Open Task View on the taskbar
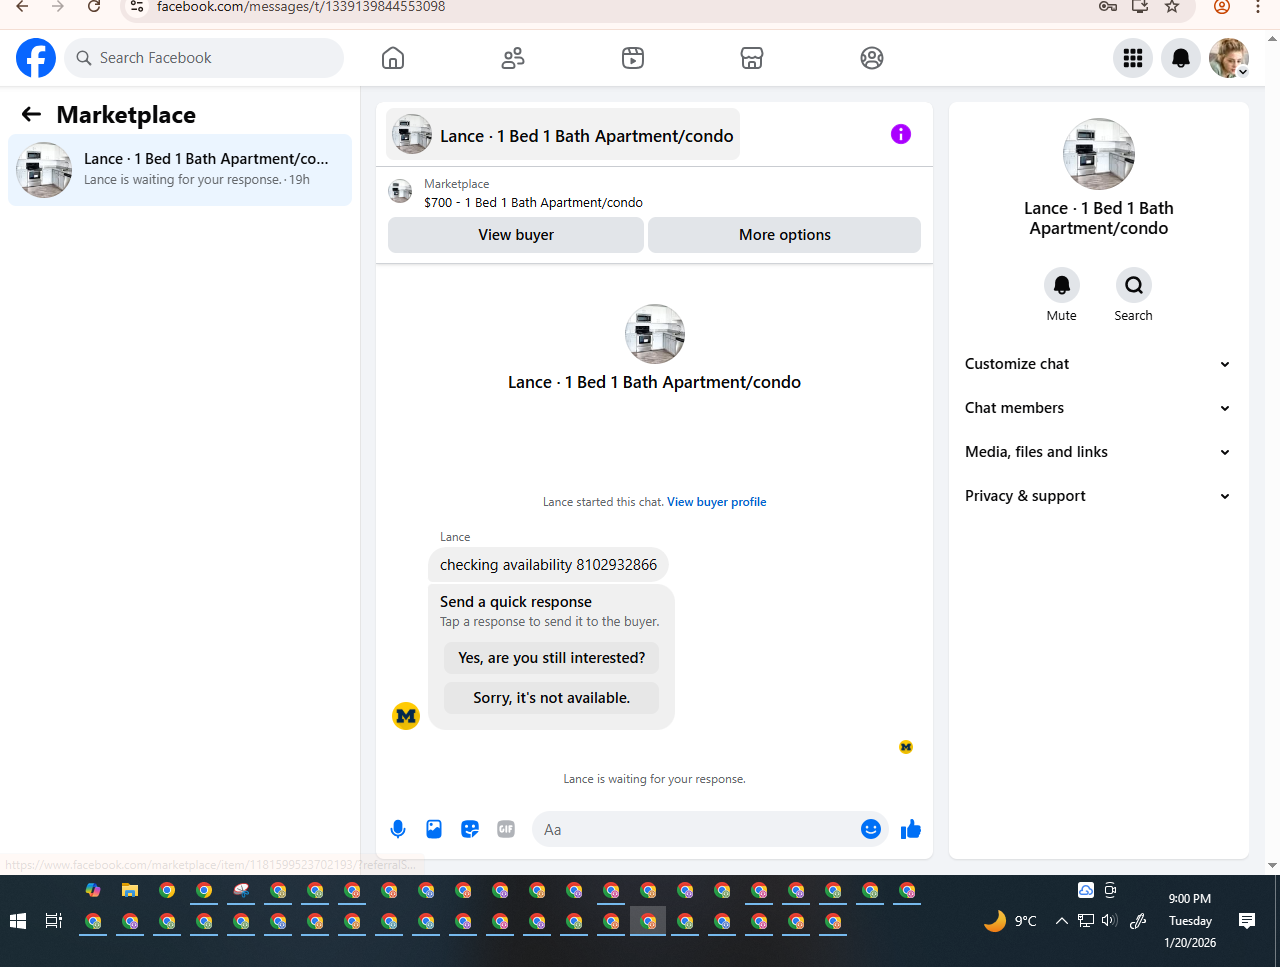The height and width of the screenshot is (967, 1280). coord(54,921)
